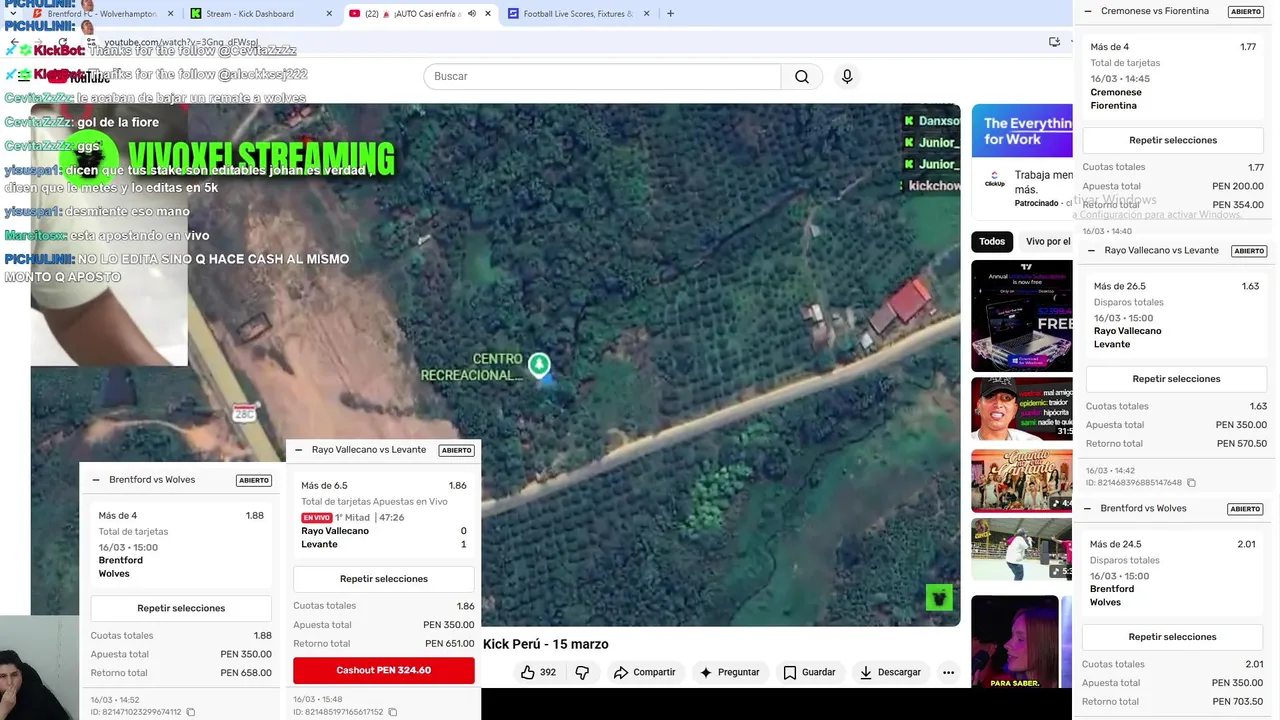Click the cast/install icon in address bar

coord(1054,42)
